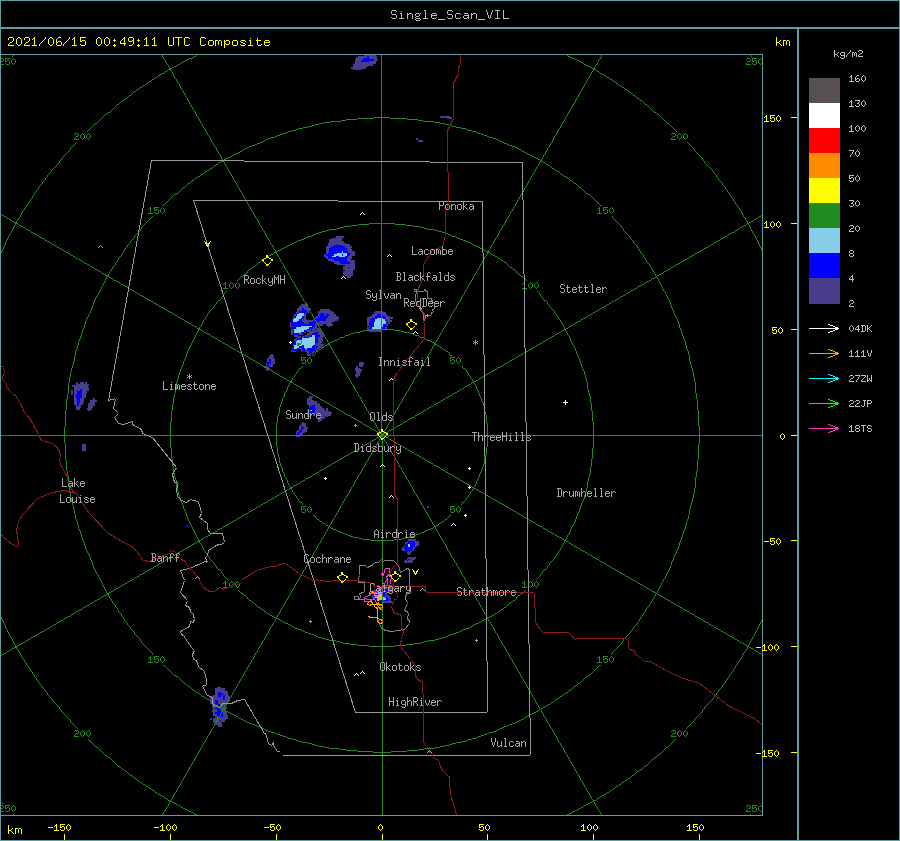Click the green 22JP arrow in legend
900x841 pixels.
824,404
